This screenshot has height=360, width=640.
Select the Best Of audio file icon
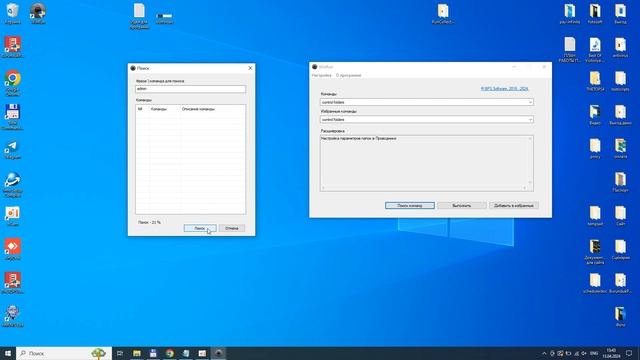[x=595, y=50]
